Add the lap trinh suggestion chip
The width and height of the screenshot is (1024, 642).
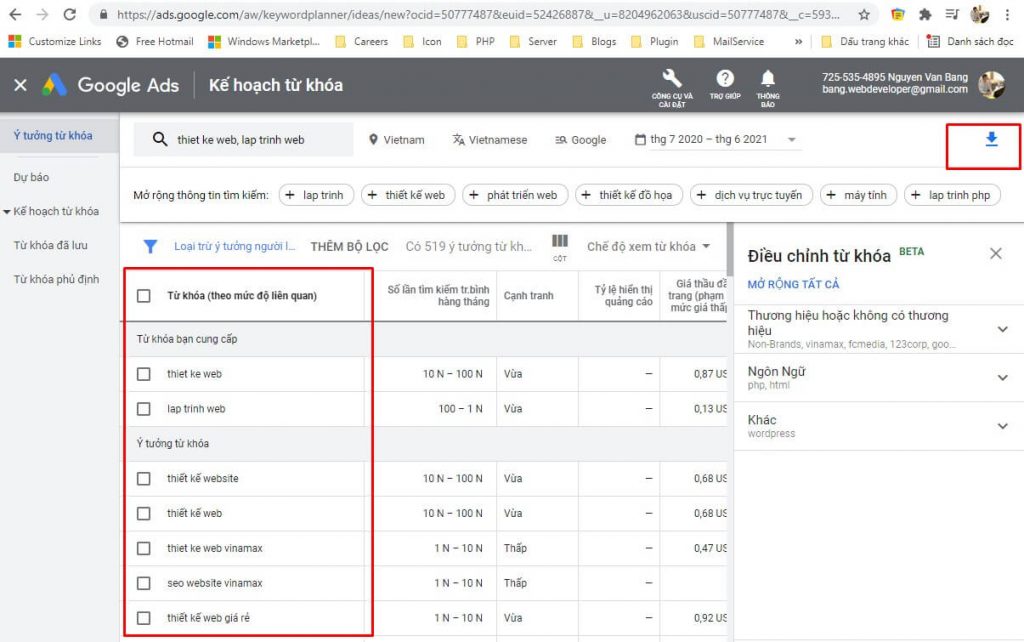tap(316, 195)
